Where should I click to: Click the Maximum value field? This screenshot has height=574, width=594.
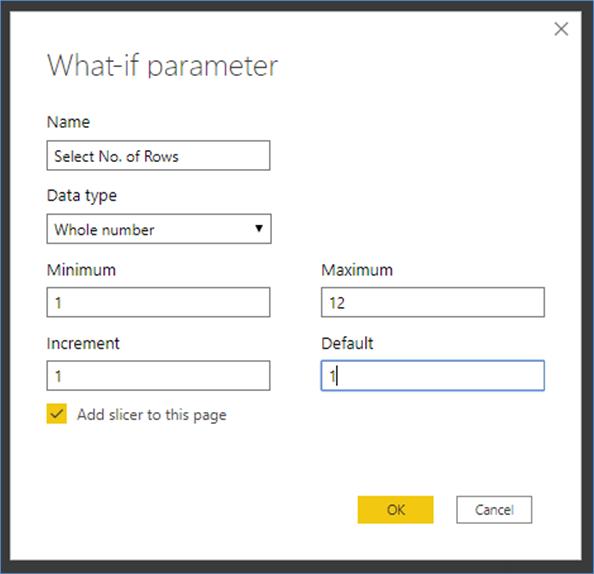(433, 302)
